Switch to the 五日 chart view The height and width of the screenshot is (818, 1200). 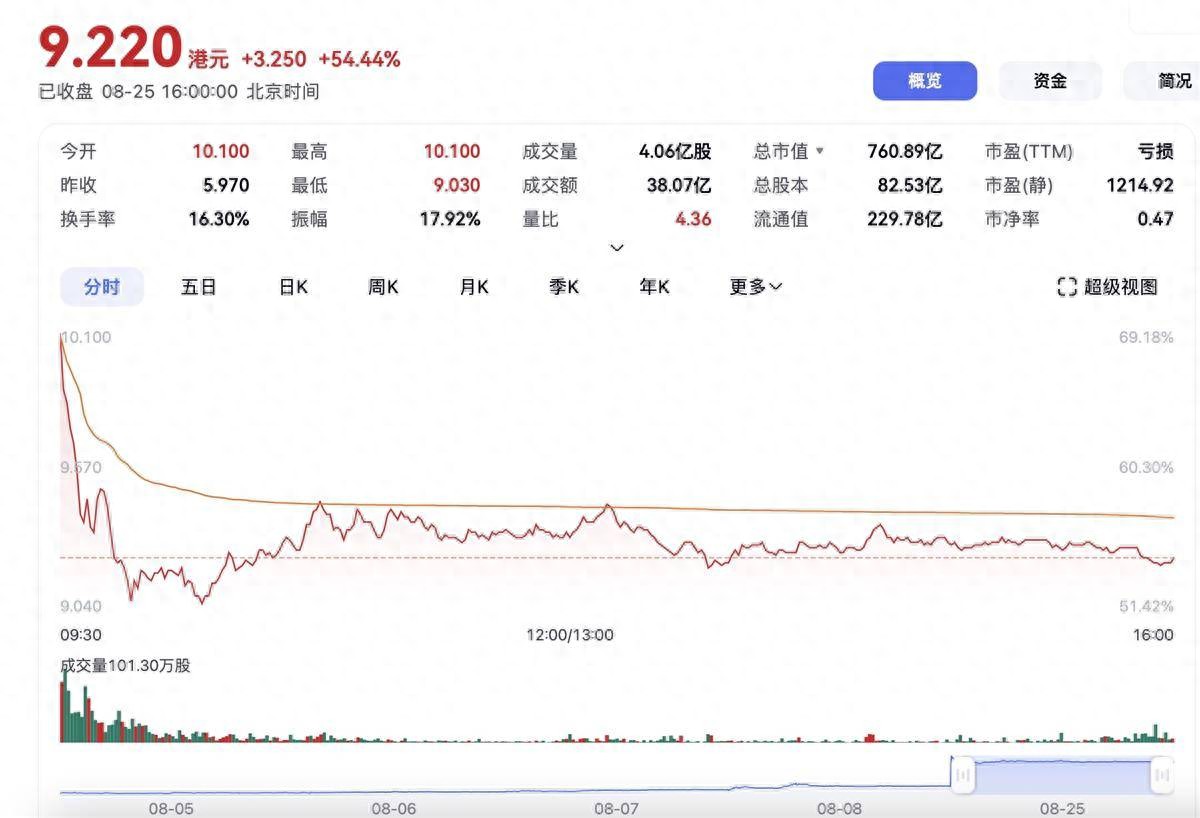pos(198,287)
